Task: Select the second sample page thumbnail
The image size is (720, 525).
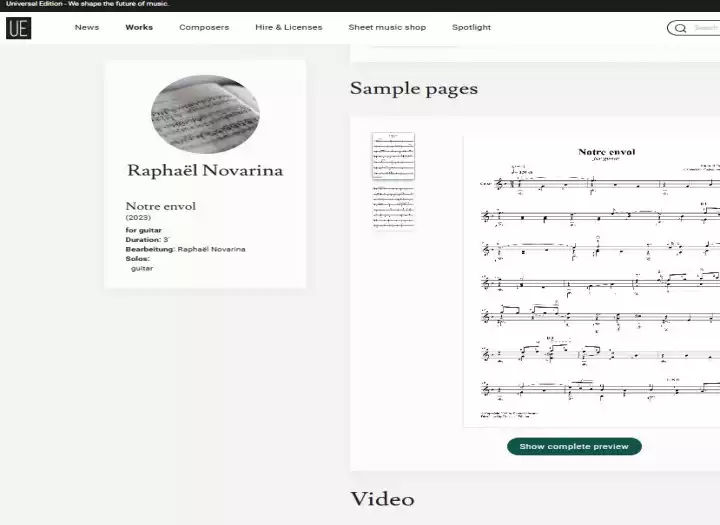Action: pos(393,207)
